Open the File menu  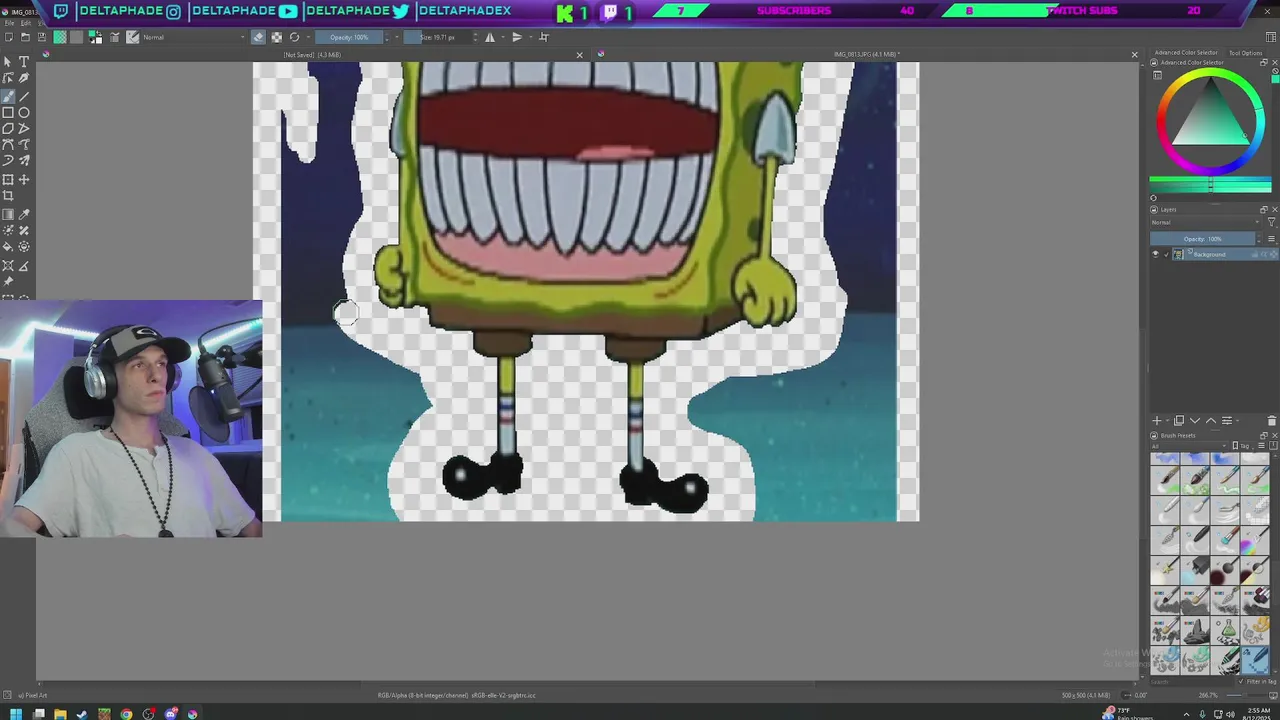click(x=9, y=23)
